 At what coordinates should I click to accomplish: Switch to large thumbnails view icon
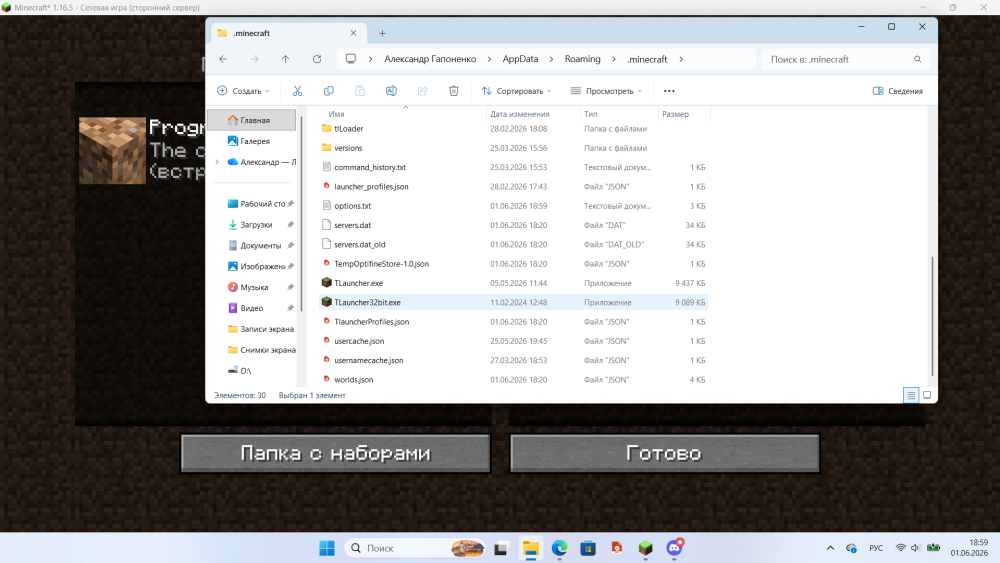pyautogui.click(x=927, y=395)
